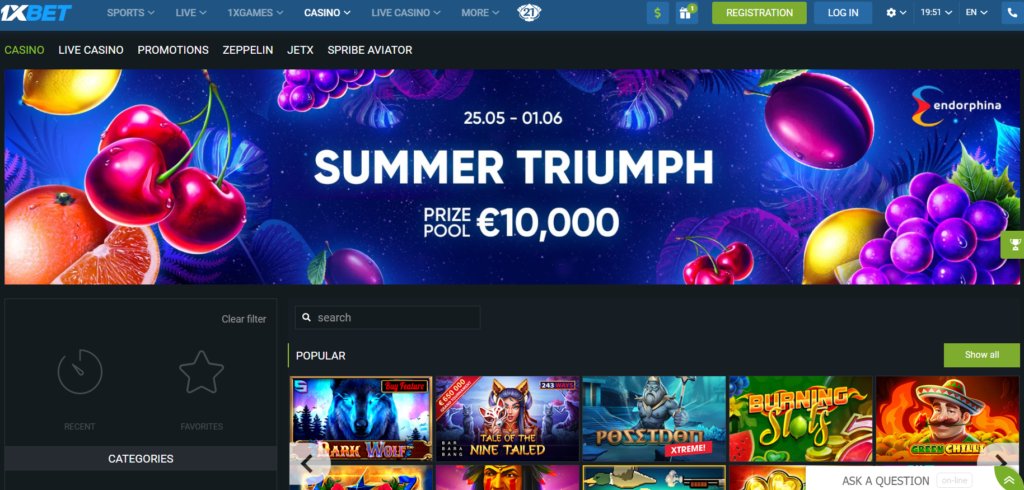
Task: Open the Promotions tab
Action: pos(173,50)
